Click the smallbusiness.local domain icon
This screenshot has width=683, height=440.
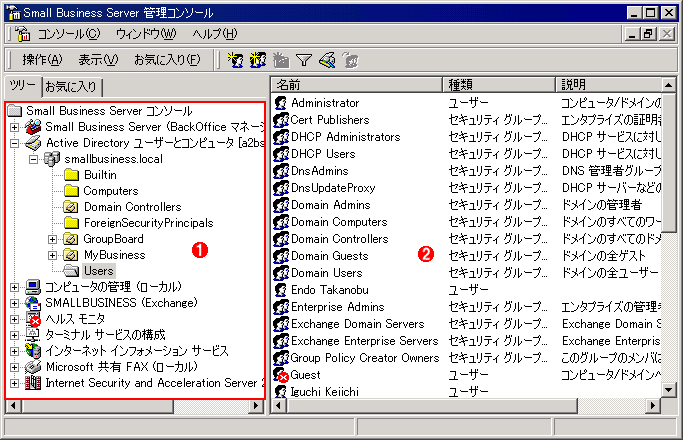[52, 159]
